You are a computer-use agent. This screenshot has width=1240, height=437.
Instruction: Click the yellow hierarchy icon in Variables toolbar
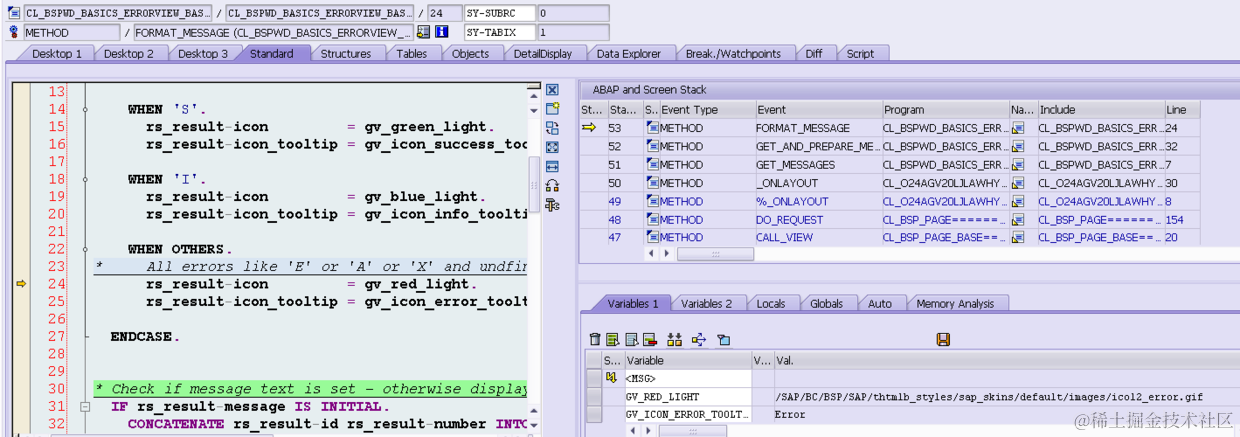coord(674,340)
